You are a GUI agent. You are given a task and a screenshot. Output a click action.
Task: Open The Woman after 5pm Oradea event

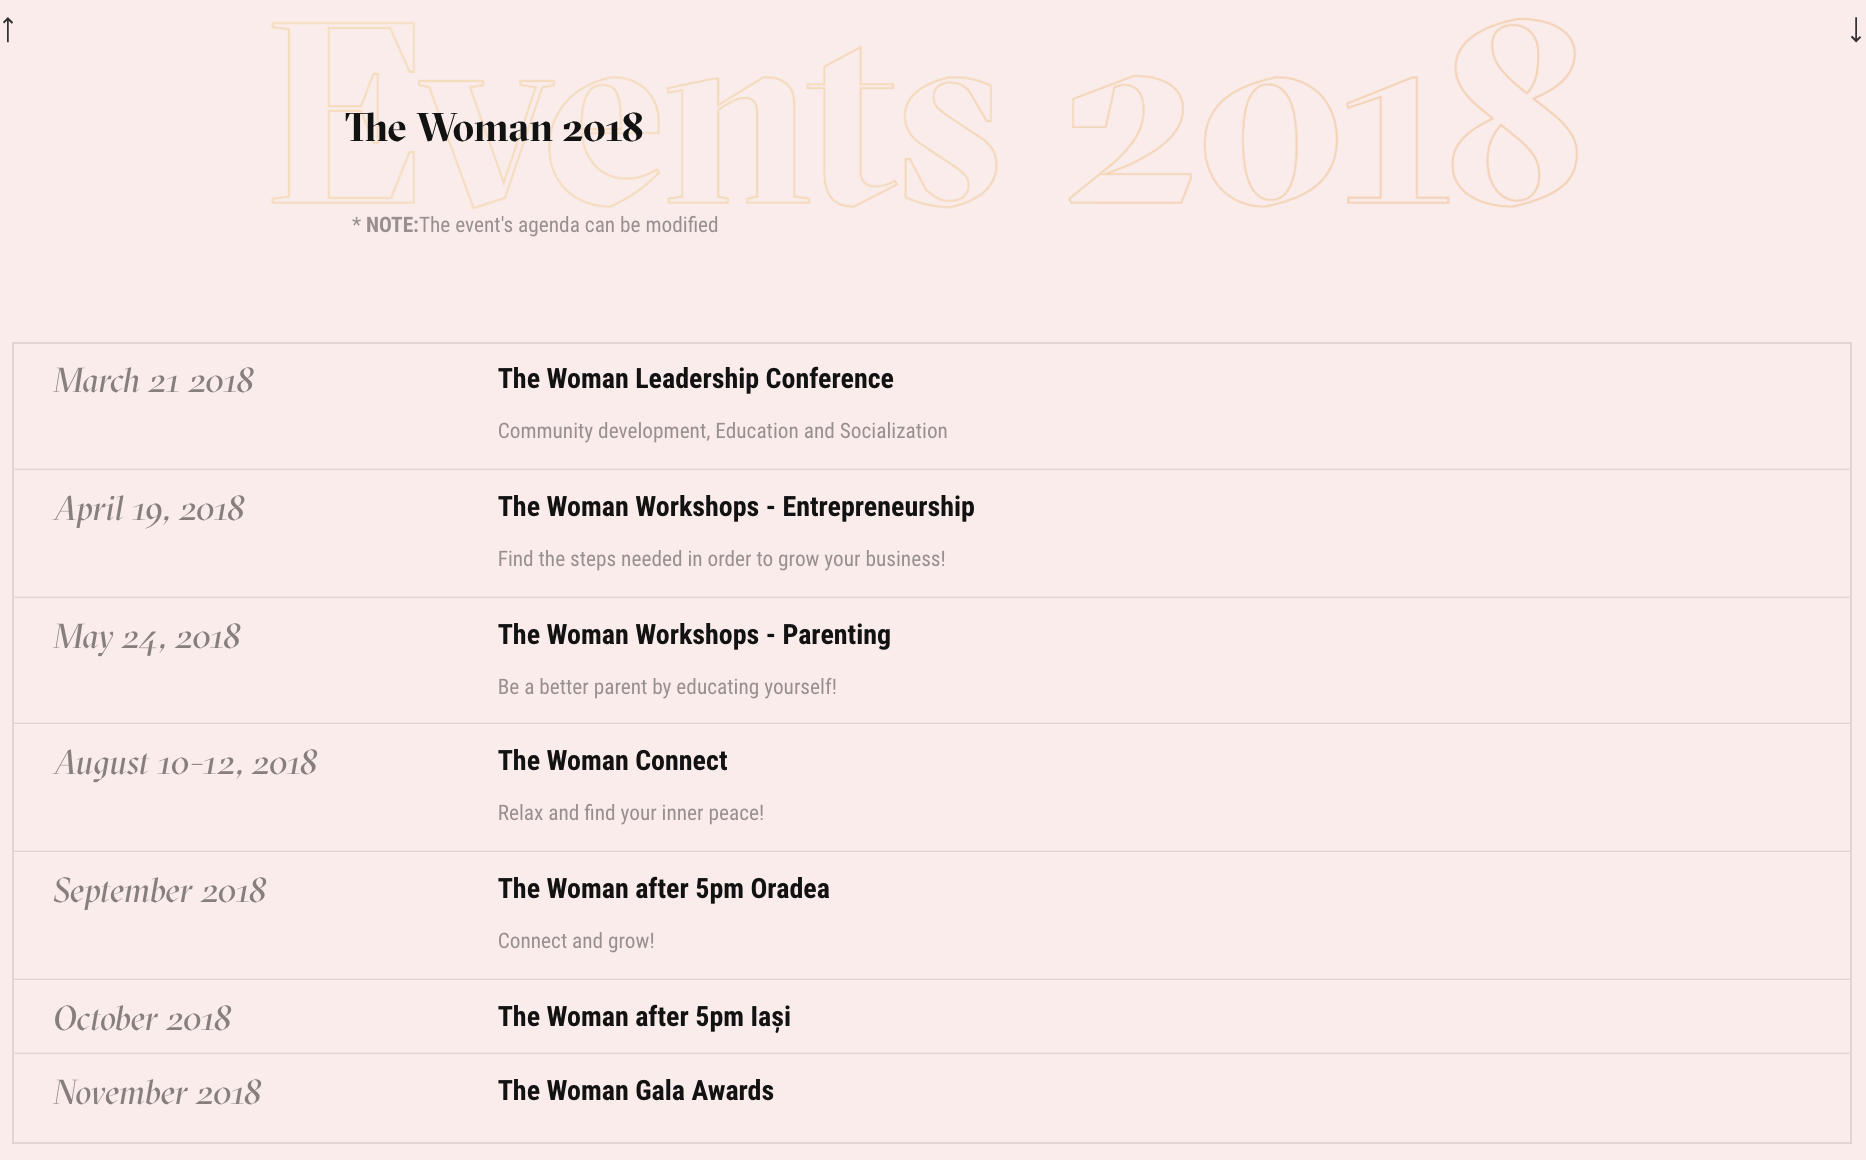664,888
